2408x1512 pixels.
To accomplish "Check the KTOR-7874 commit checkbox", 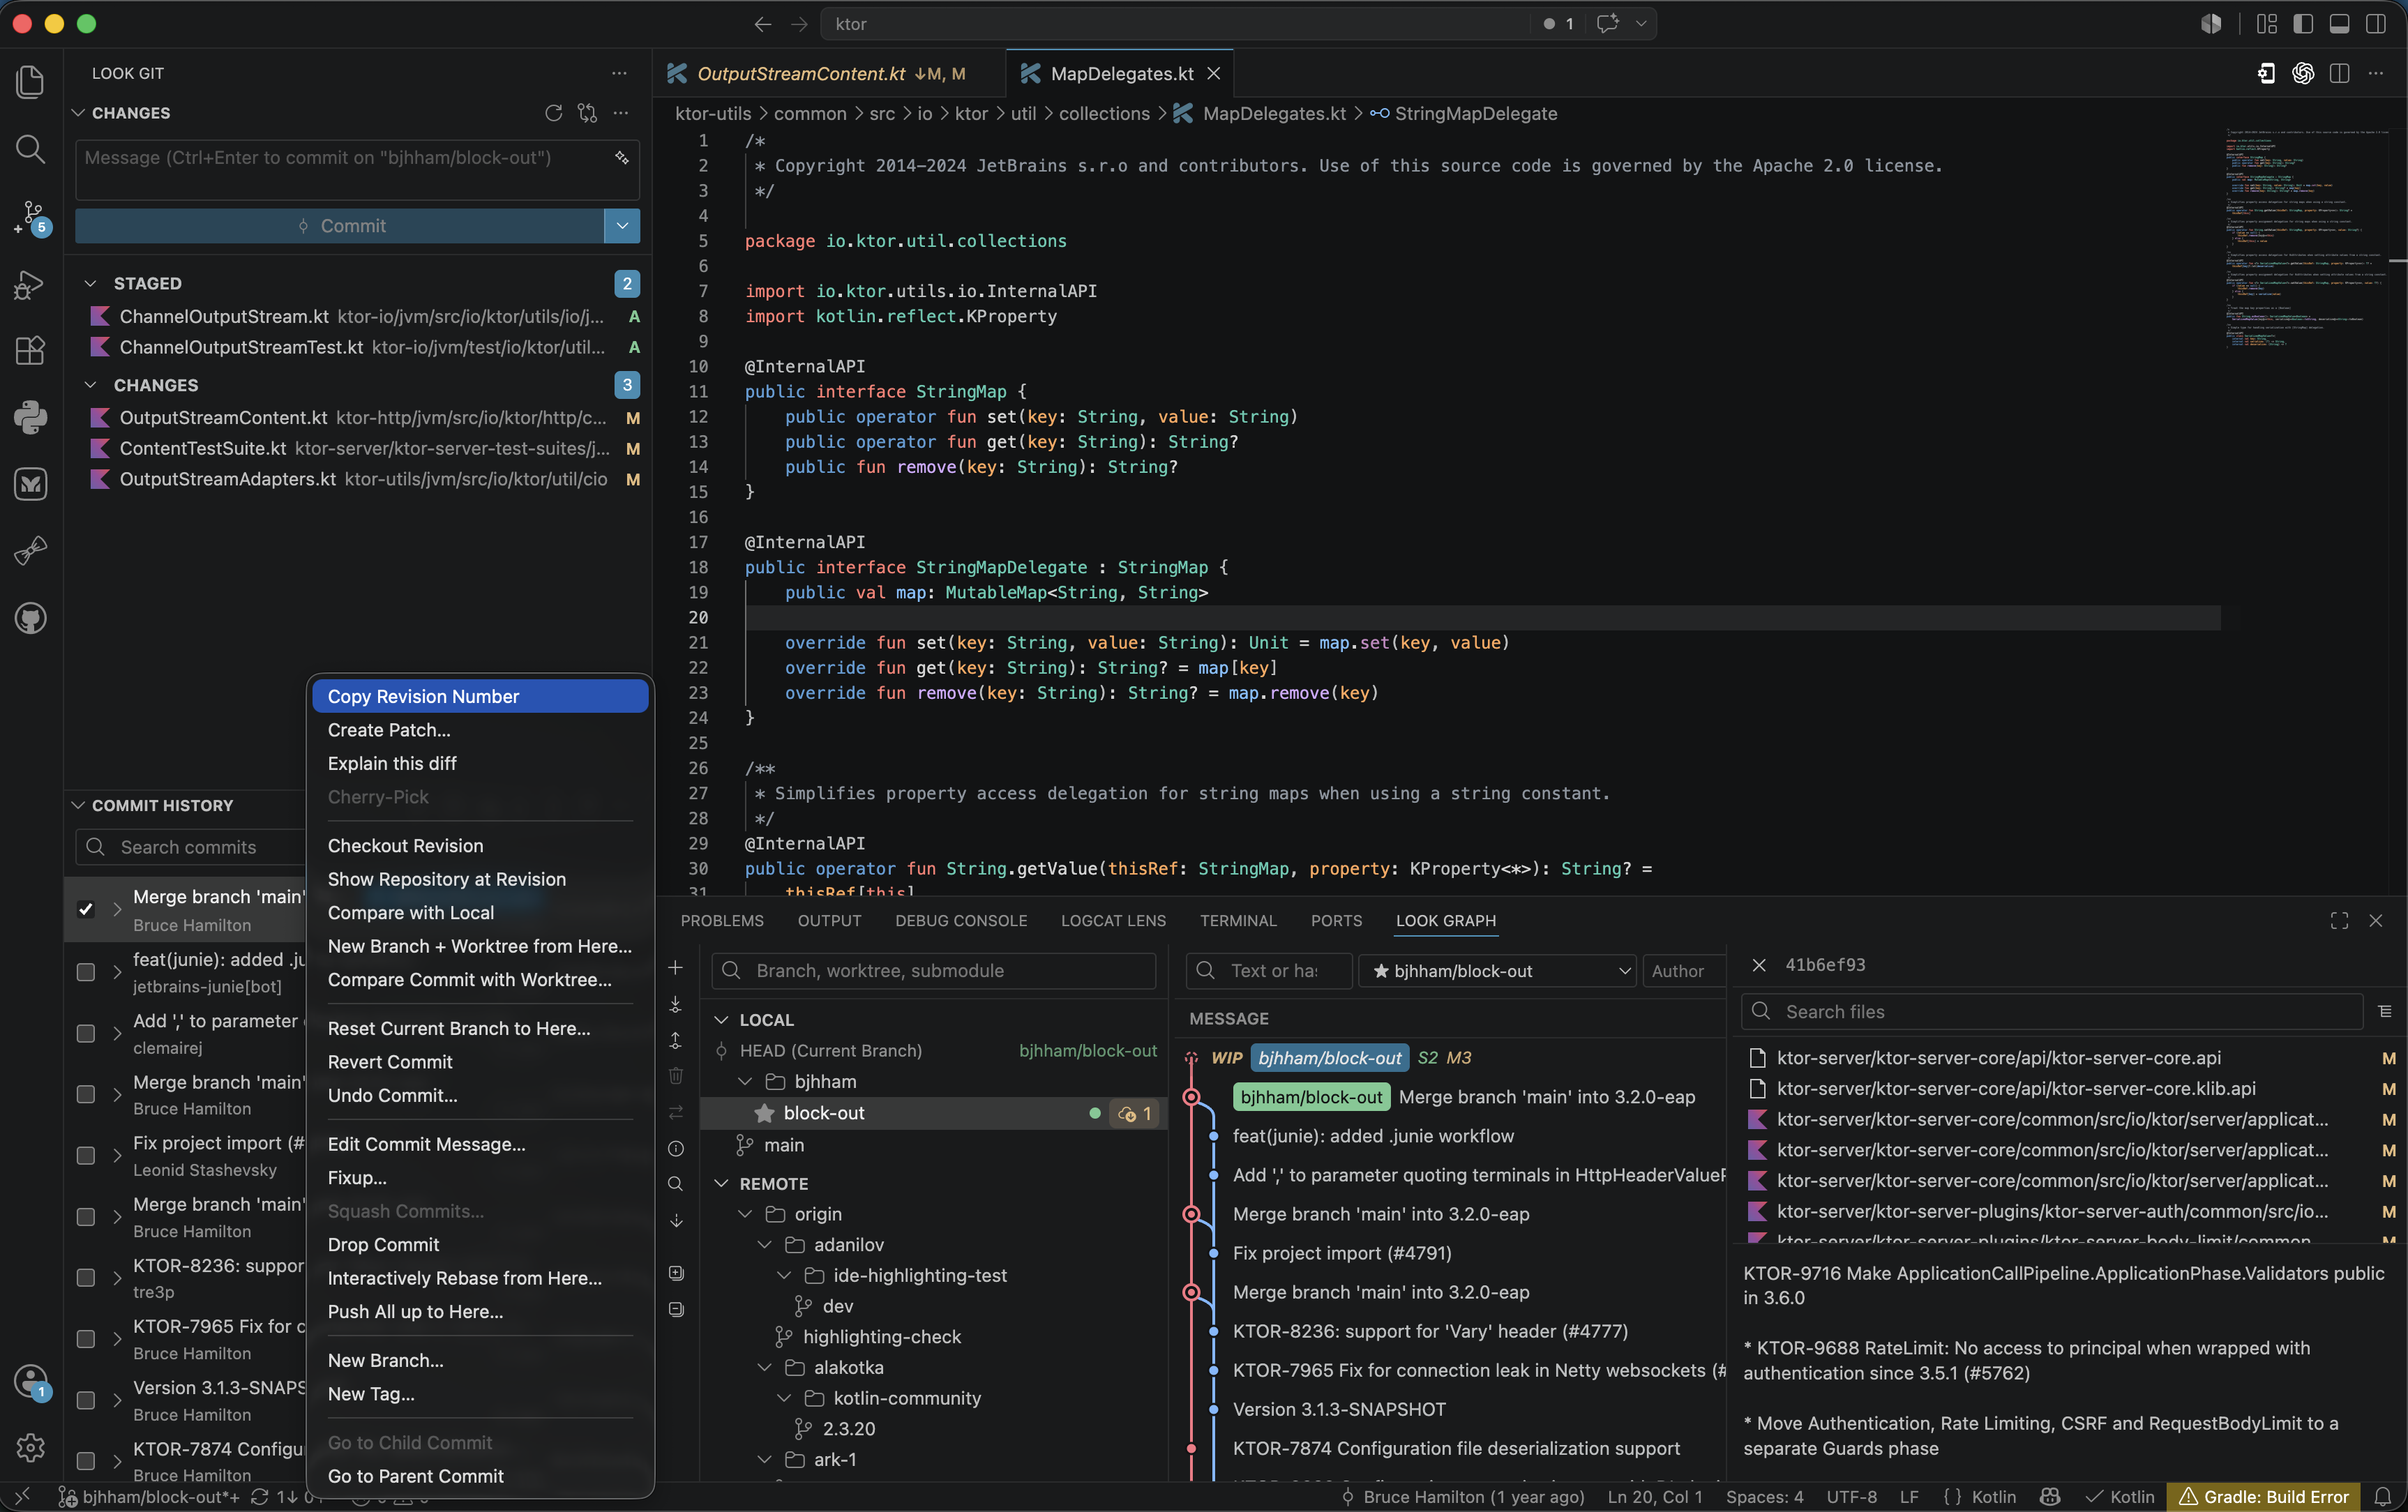I will [86, 1460].
